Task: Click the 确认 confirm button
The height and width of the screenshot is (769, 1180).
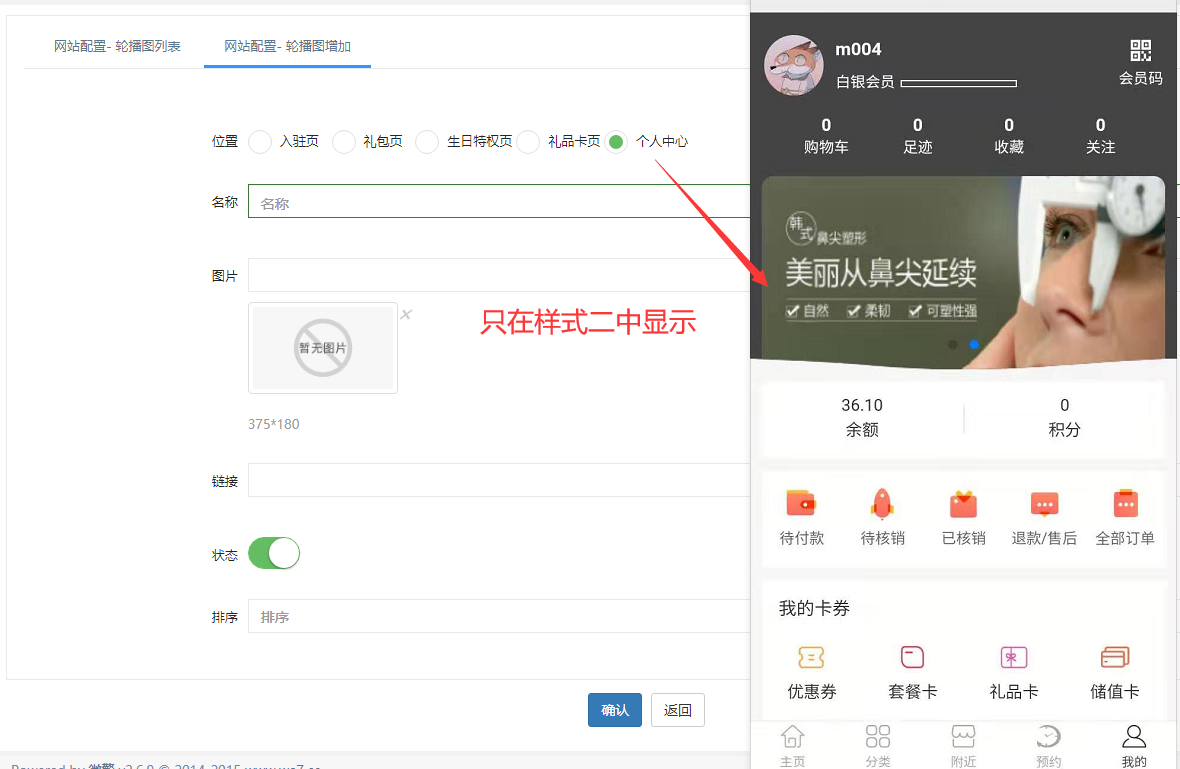Action: 615,710
